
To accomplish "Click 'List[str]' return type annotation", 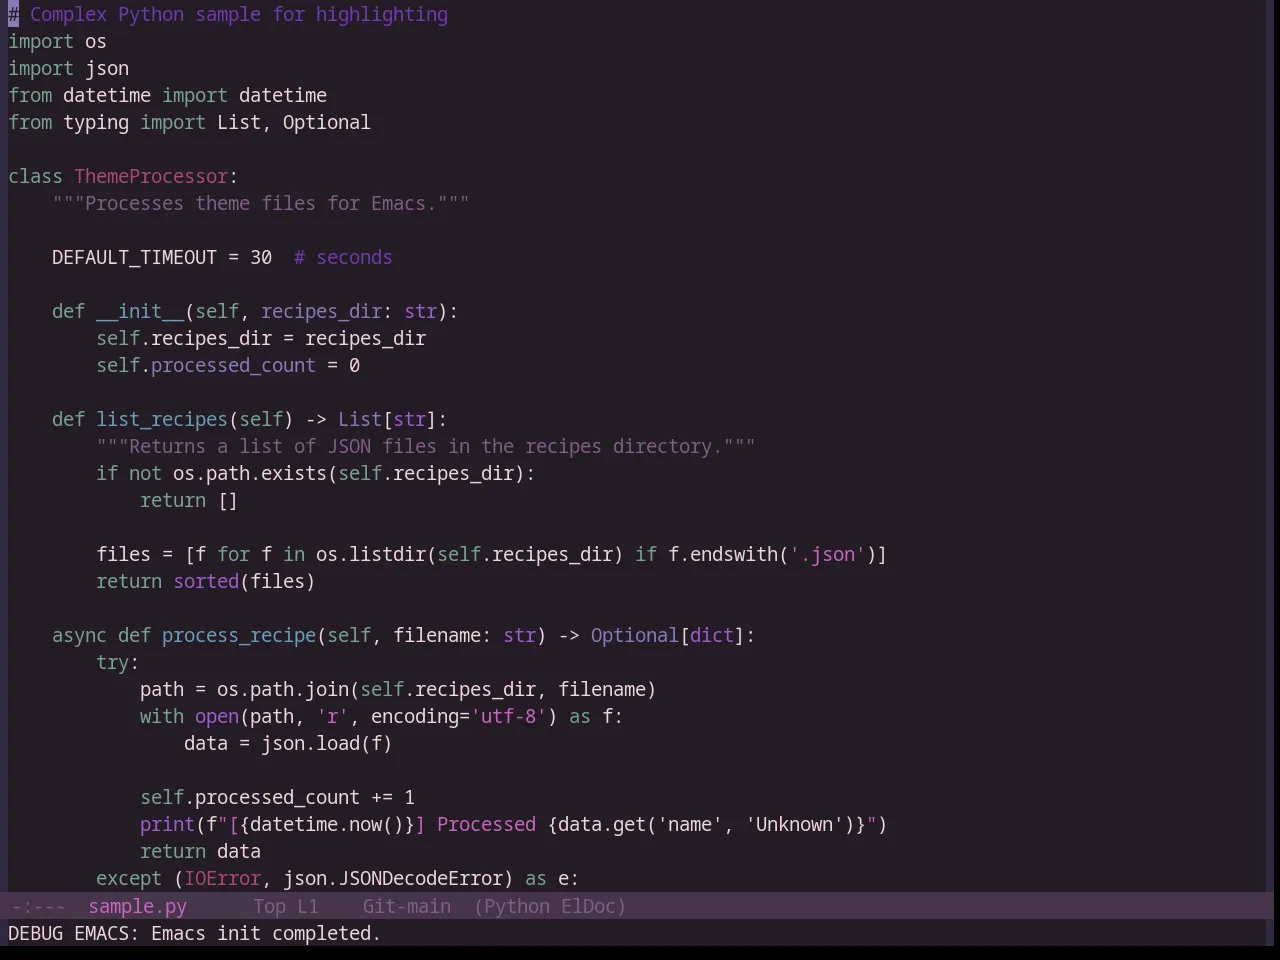I will click(x=387, y=419).
